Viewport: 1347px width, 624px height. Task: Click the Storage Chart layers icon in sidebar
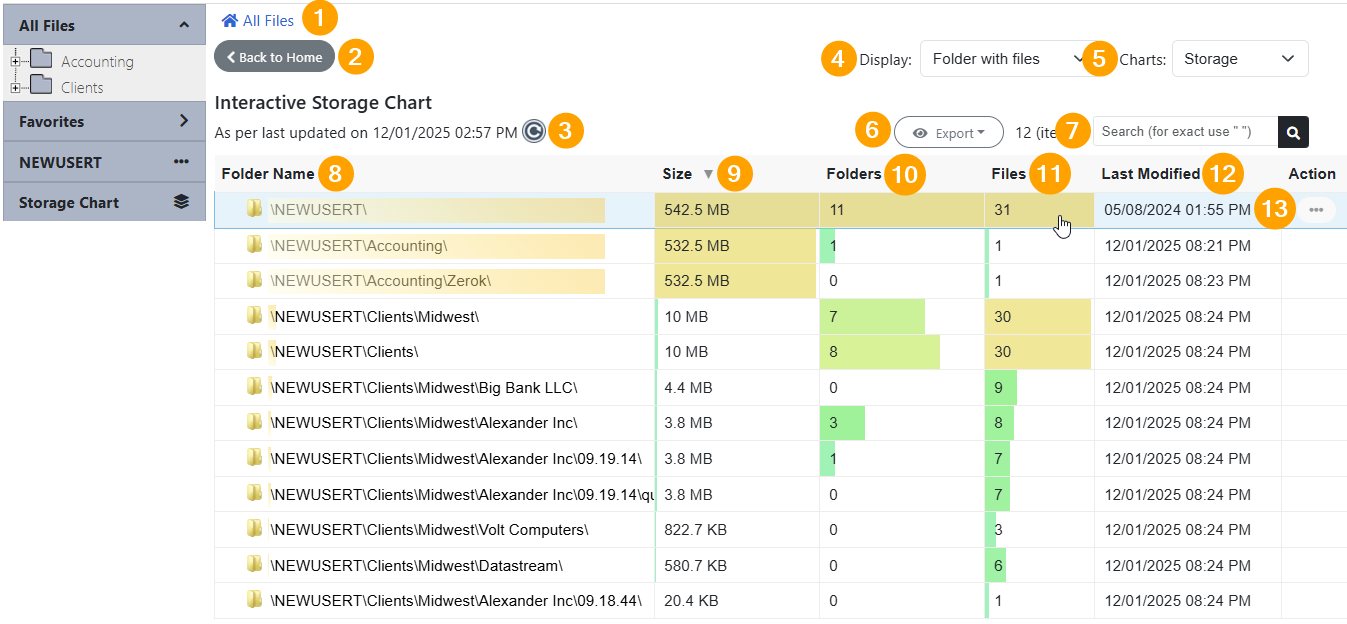181,202
